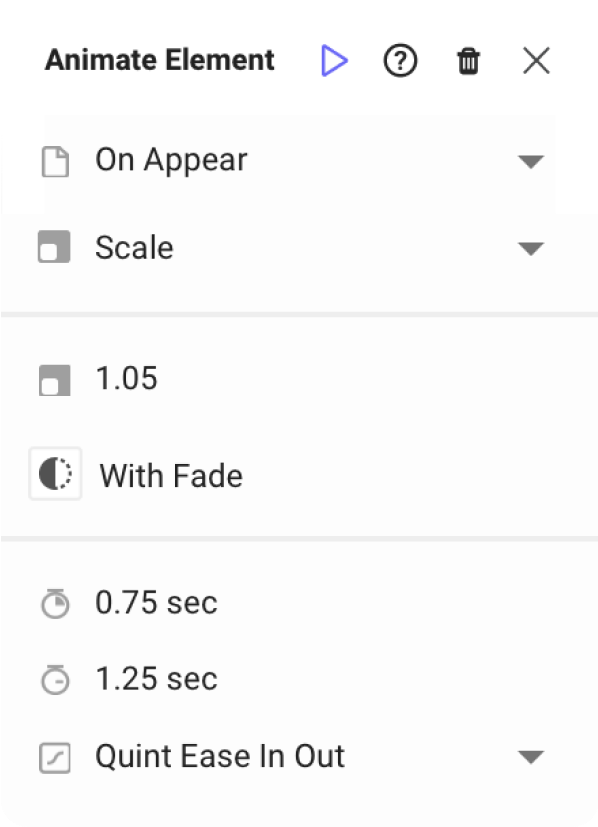Click the scale amount icon beside 1.05
This screenshot has width=598, height=827.
pyautogui.click(x=54, y=380)
